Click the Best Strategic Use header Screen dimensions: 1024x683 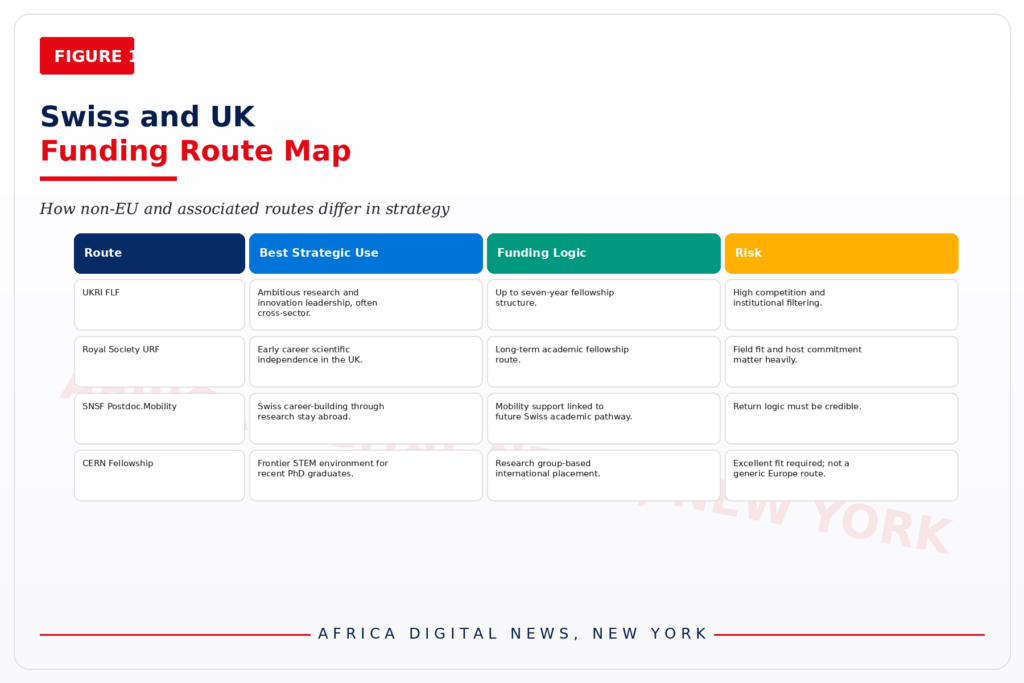(x=366, y=253)
